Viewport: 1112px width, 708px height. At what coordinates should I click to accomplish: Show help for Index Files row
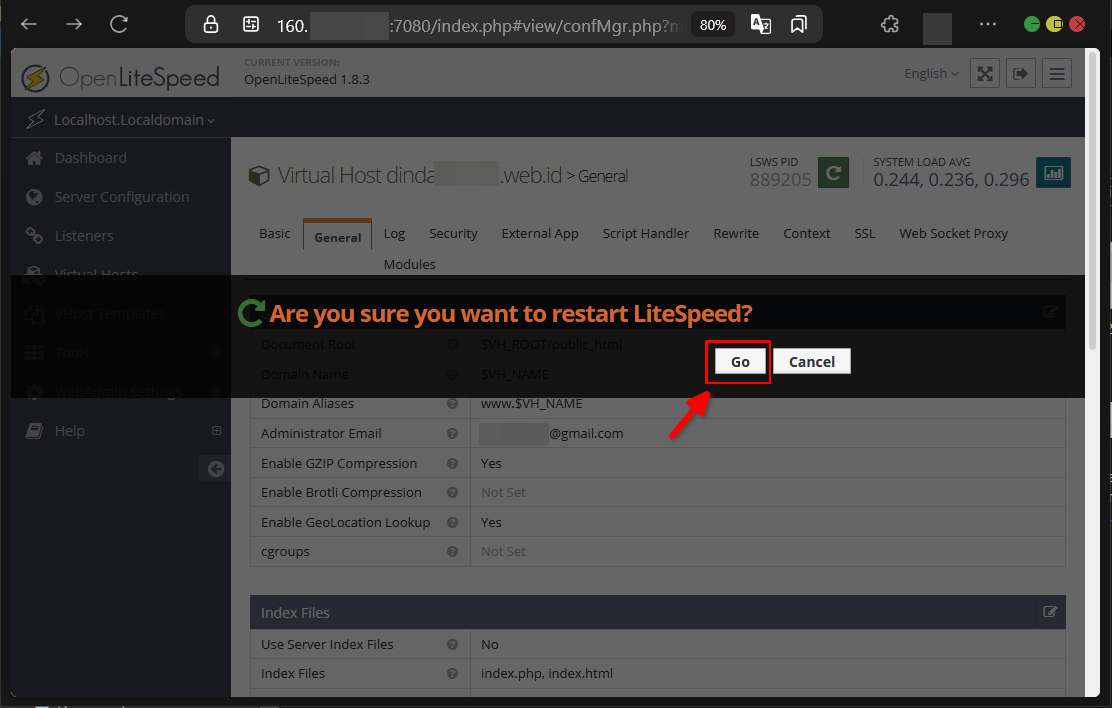(x=452, y=673)
